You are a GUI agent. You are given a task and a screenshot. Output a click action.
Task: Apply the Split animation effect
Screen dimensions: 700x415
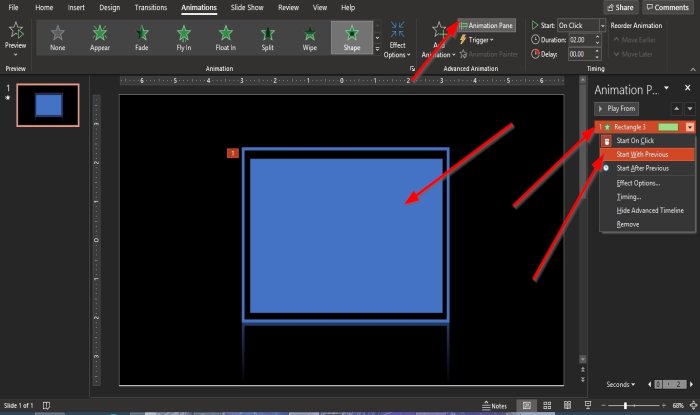click(267, 38)
